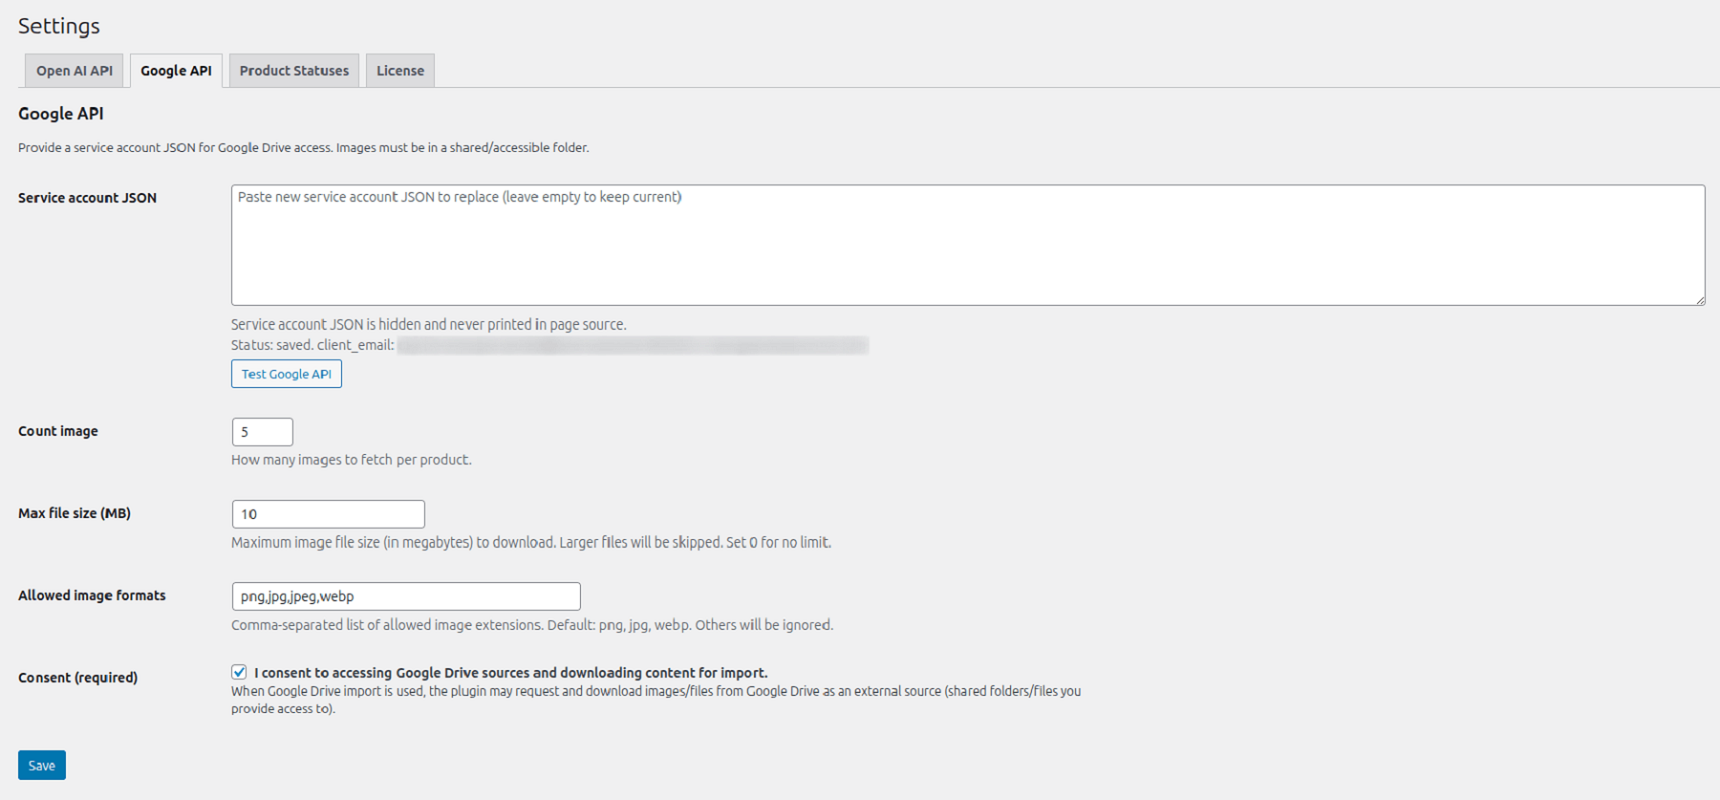Uncheck the Google Drive consent checkbox
Image resolution: width=1720 pixels, height=800 pixels.
(x=239, y=672)
